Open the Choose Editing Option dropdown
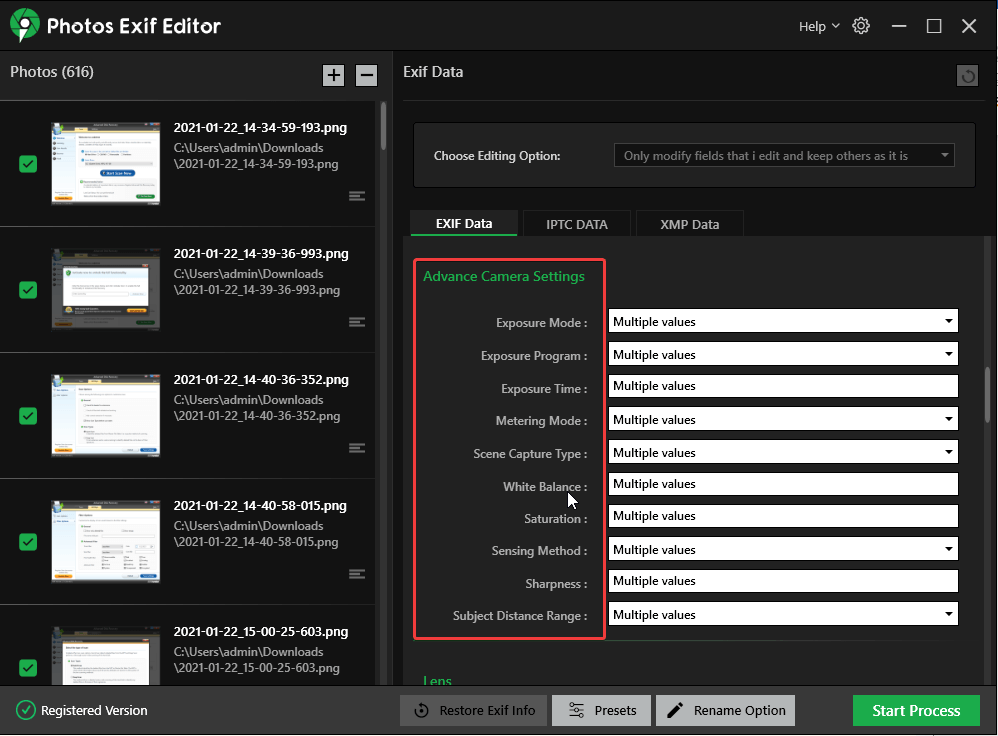The height and width of the screenshot is (736, 998). click(x=783, y=155)
